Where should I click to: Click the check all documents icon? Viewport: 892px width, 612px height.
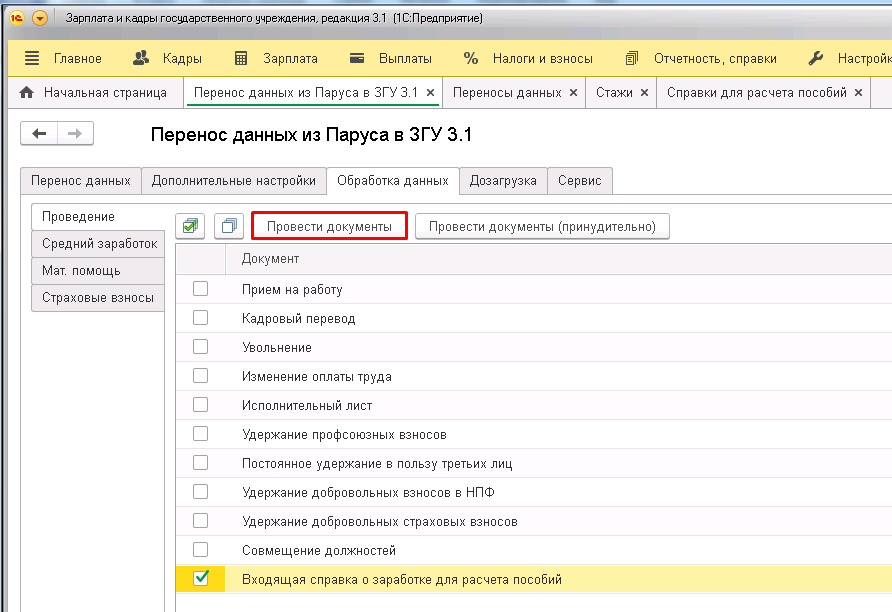pos(190,227)
